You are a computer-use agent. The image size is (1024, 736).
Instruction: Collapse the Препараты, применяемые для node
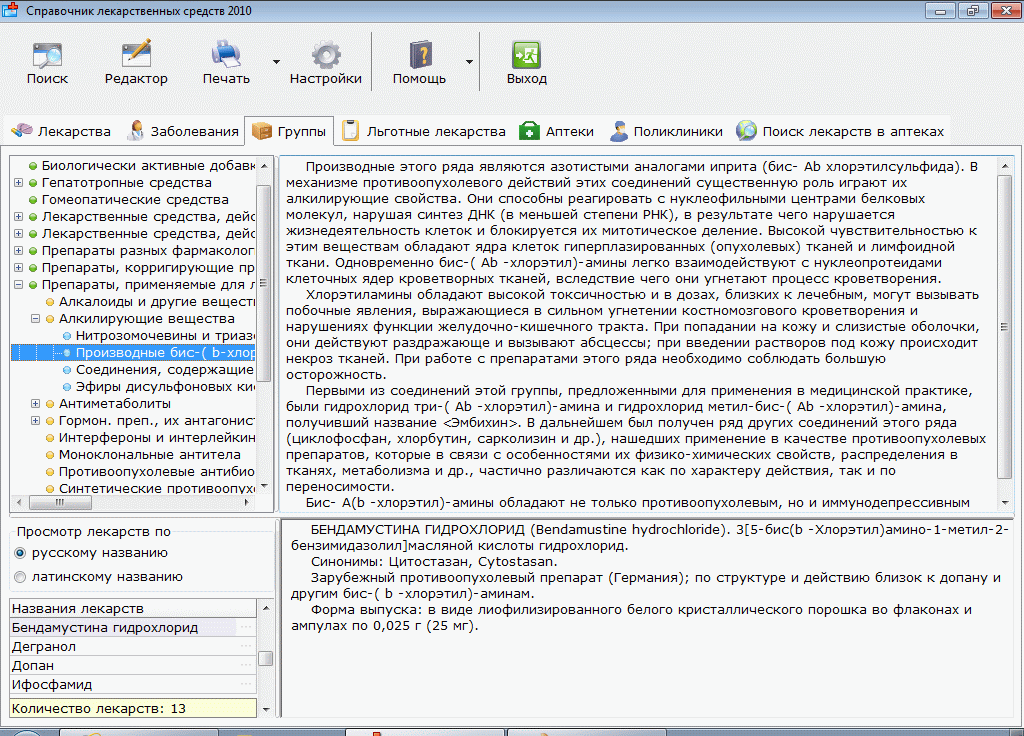(x=19, y=285)
